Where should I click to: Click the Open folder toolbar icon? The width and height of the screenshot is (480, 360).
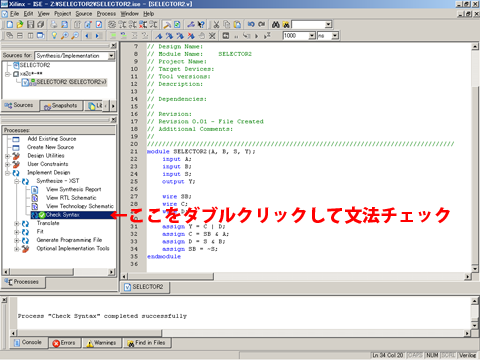tap(20, 25)
